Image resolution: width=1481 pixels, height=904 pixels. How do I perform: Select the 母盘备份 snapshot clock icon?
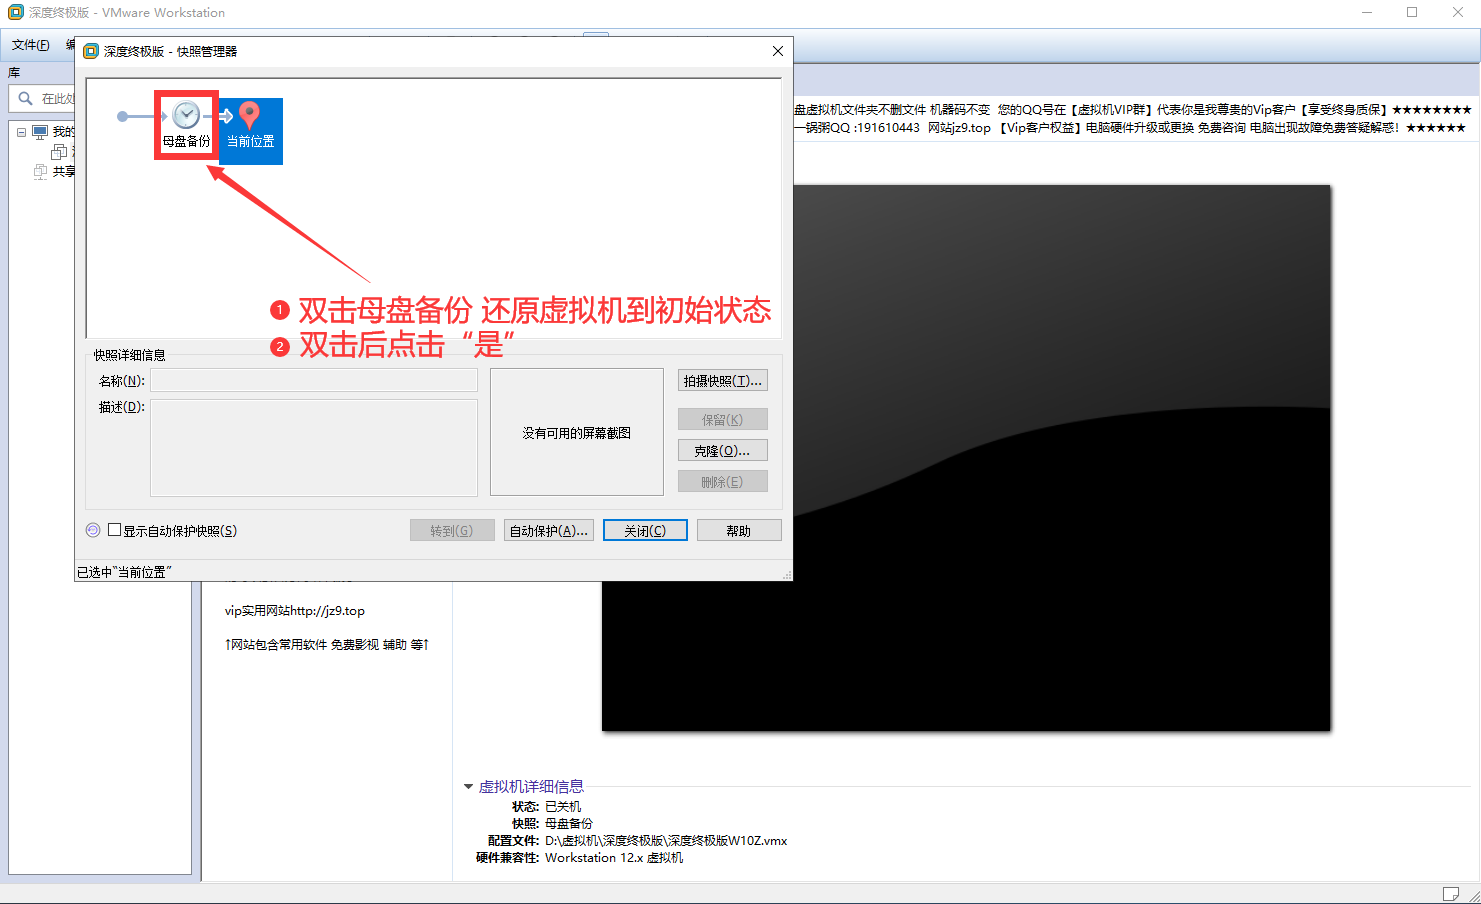[186, 115]
